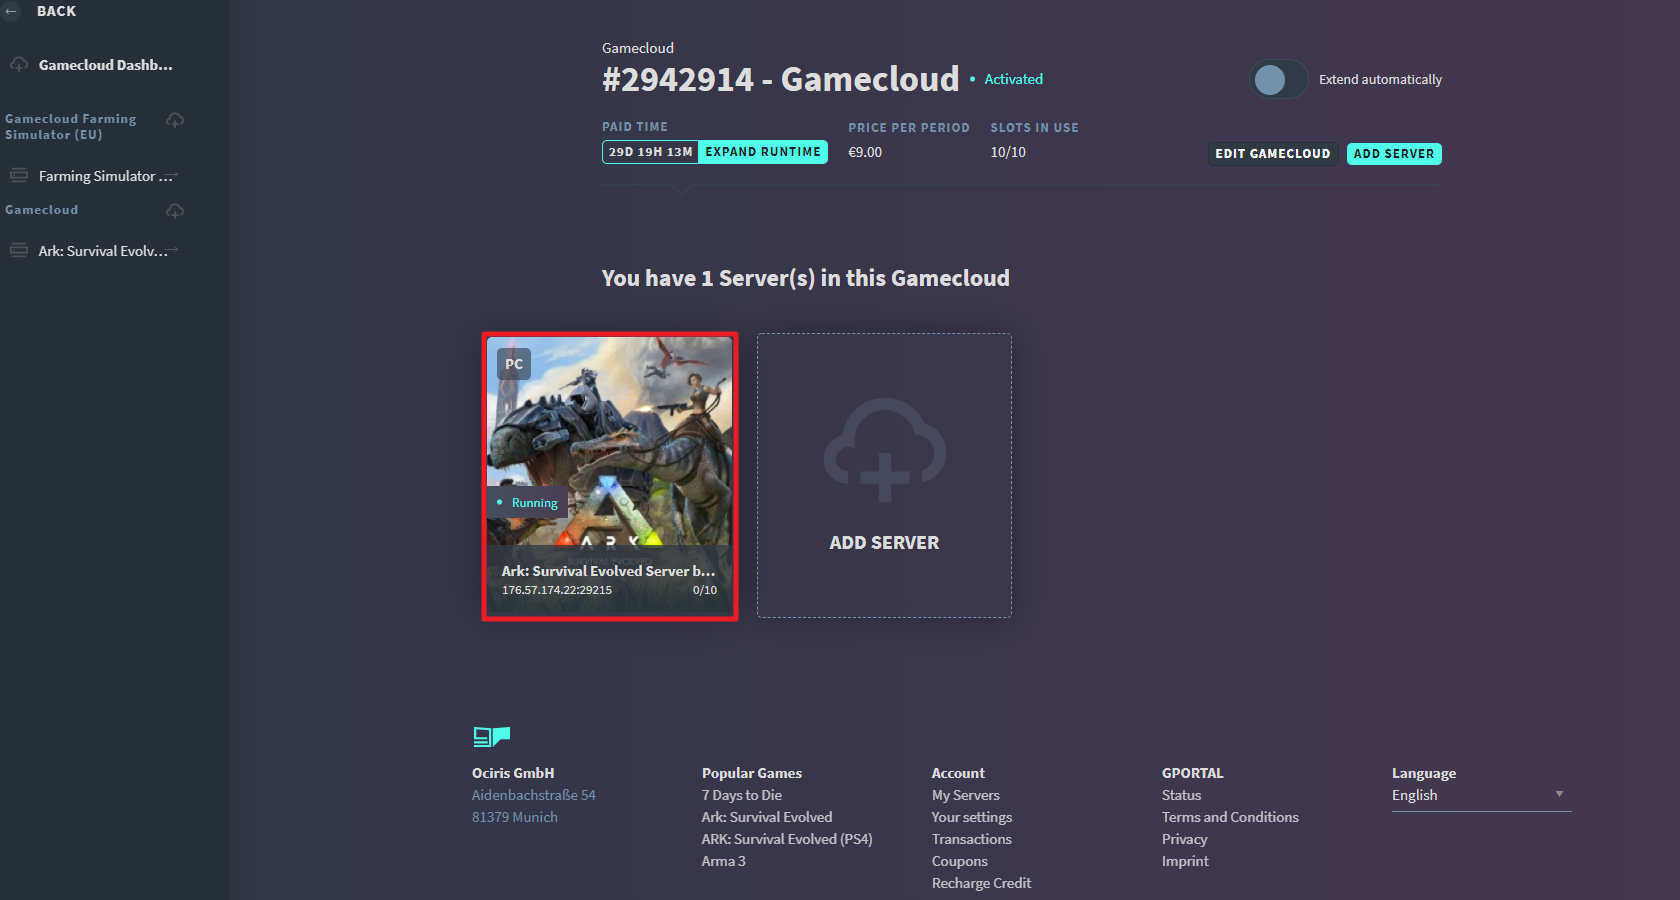The width and height of the screenshot is (1680, 900).
Task: Click the back arrow icon in sidebar
Action: (15, 13)
